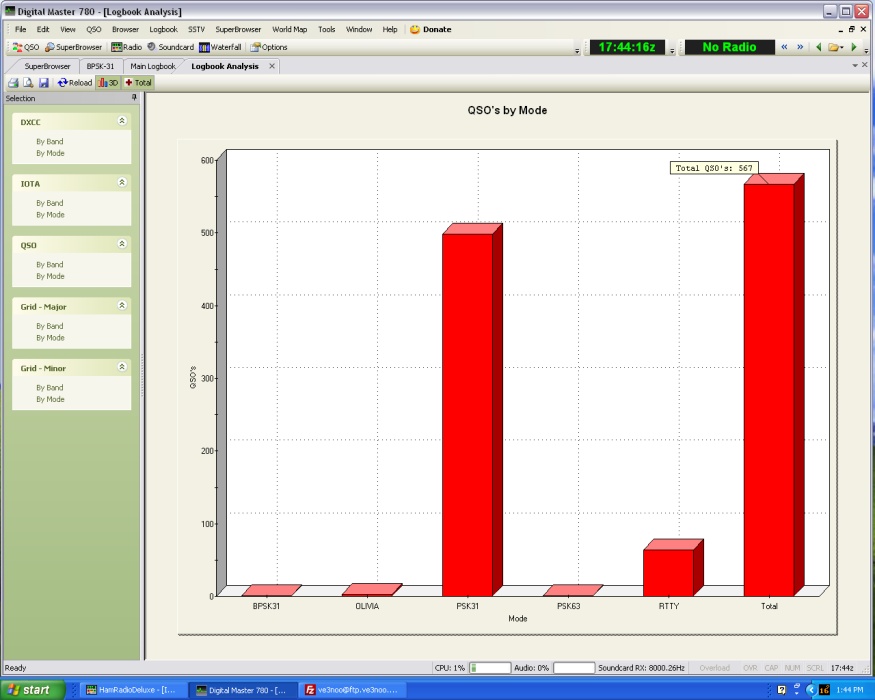Click the Total bar in chart
The height and width of the screenshot is (700, 875).
pos(769,390)
